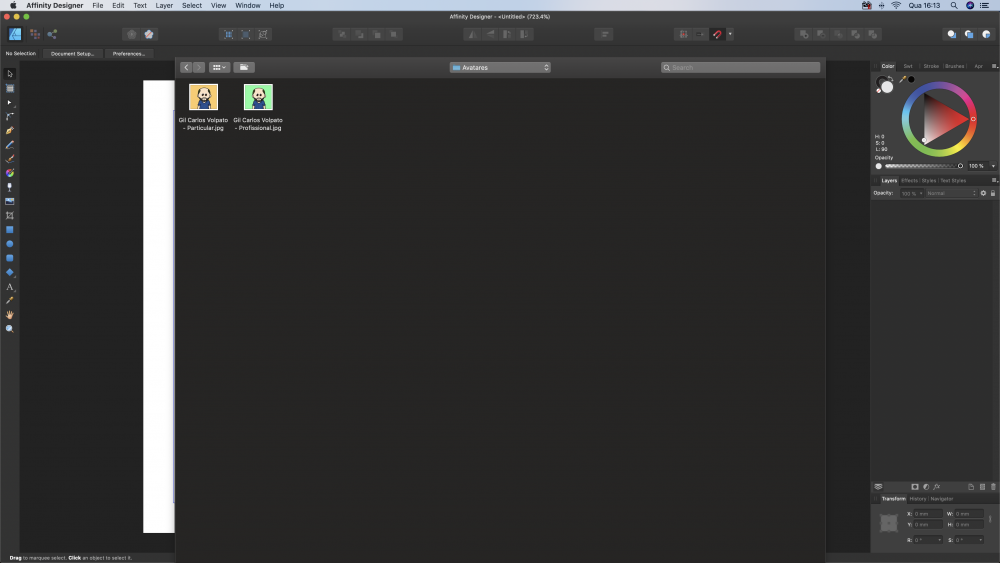Viewport: 1000px width, 563px height.
Task: Select the Vector Crop tool
Action: coord(10,216)
